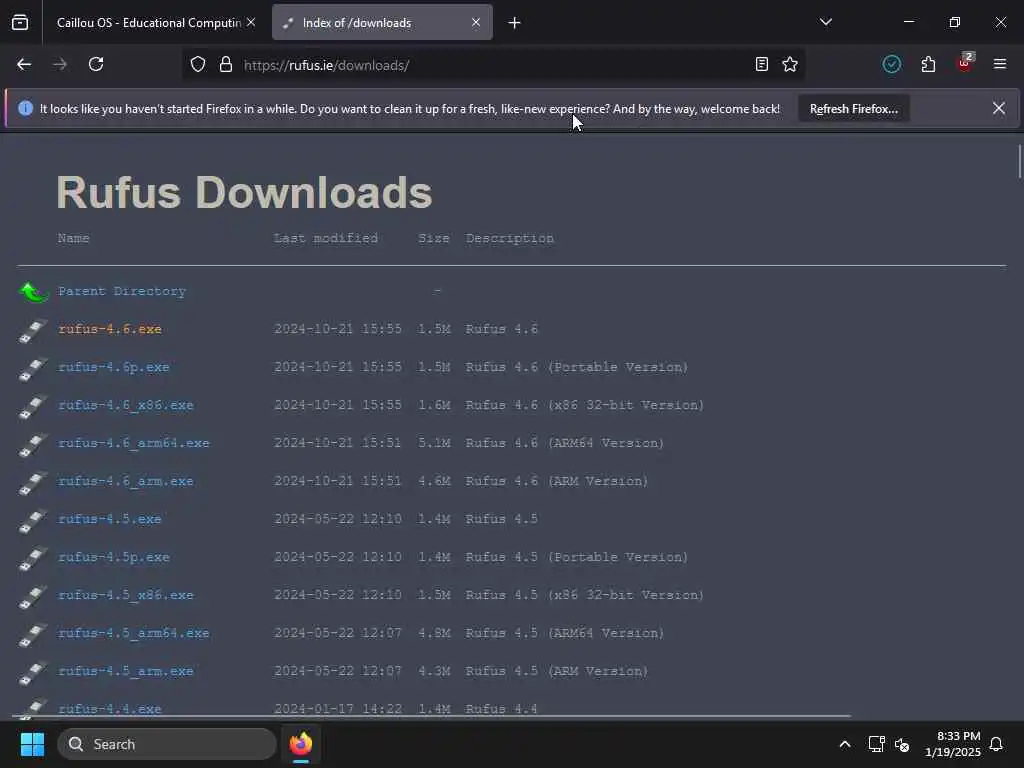Click the USB icon beside rufus-4.6_arm64.exe
1024x768 pixels.
(x=33, y=444)
